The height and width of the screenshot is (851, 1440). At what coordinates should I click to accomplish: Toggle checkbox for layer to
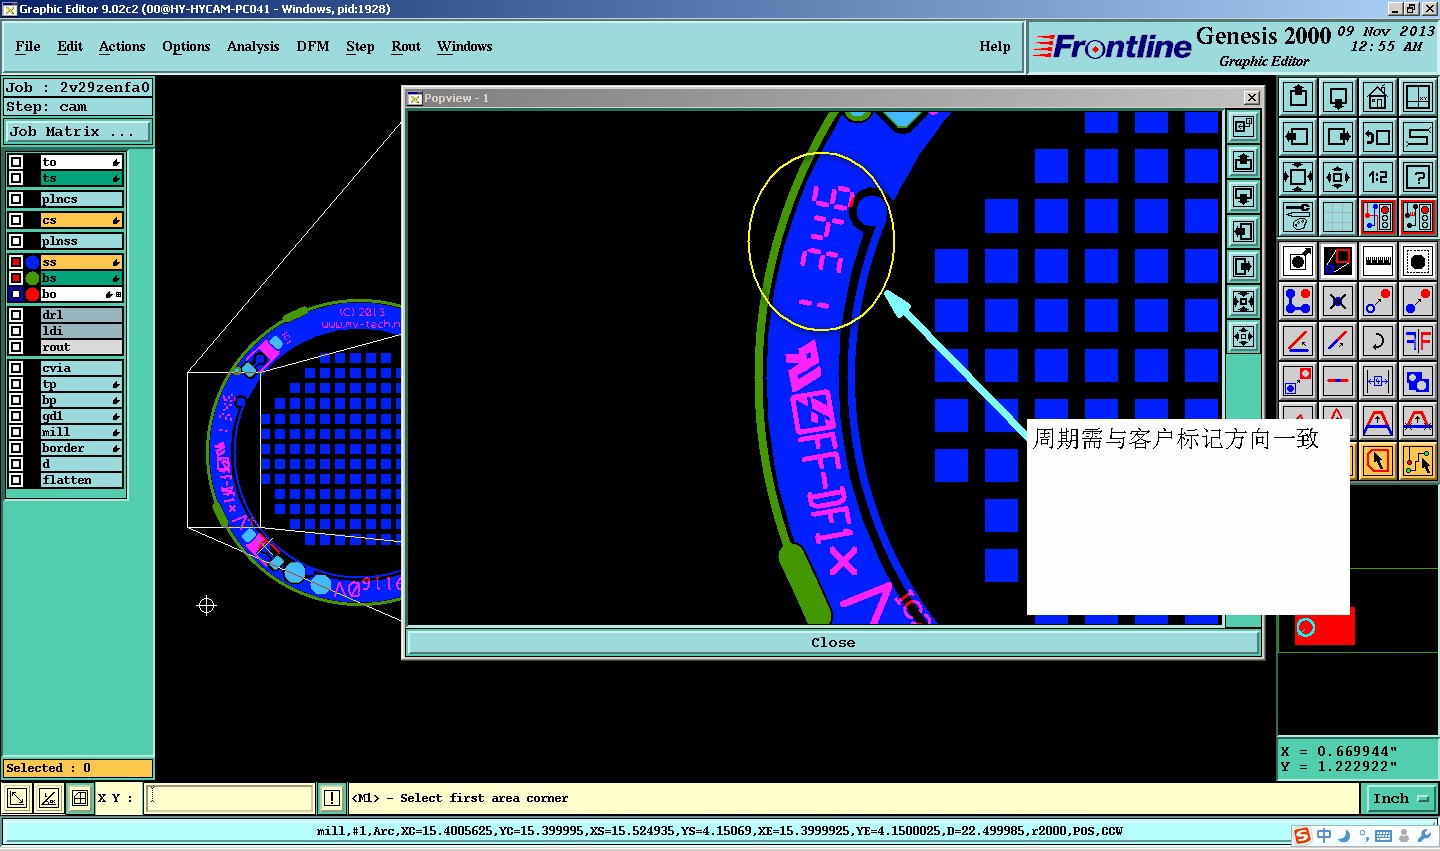16,162
